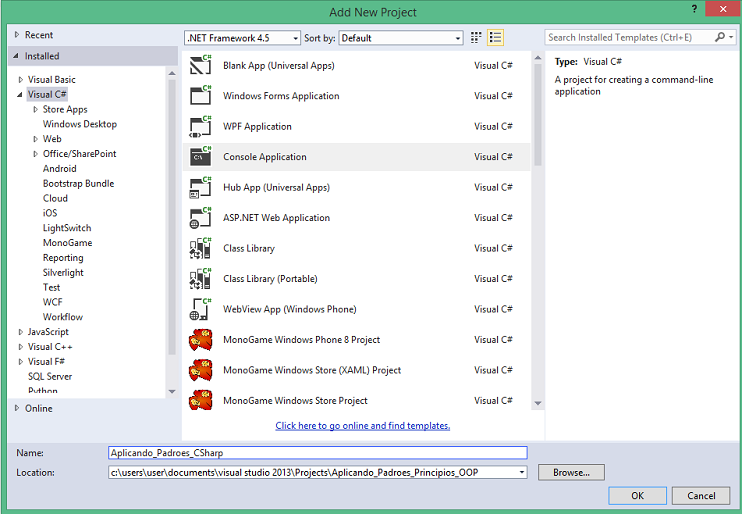Open the .NET Framework 4.5 version dropdown
Viewport: 742px width, 514px height.
(x=242, y=38)
